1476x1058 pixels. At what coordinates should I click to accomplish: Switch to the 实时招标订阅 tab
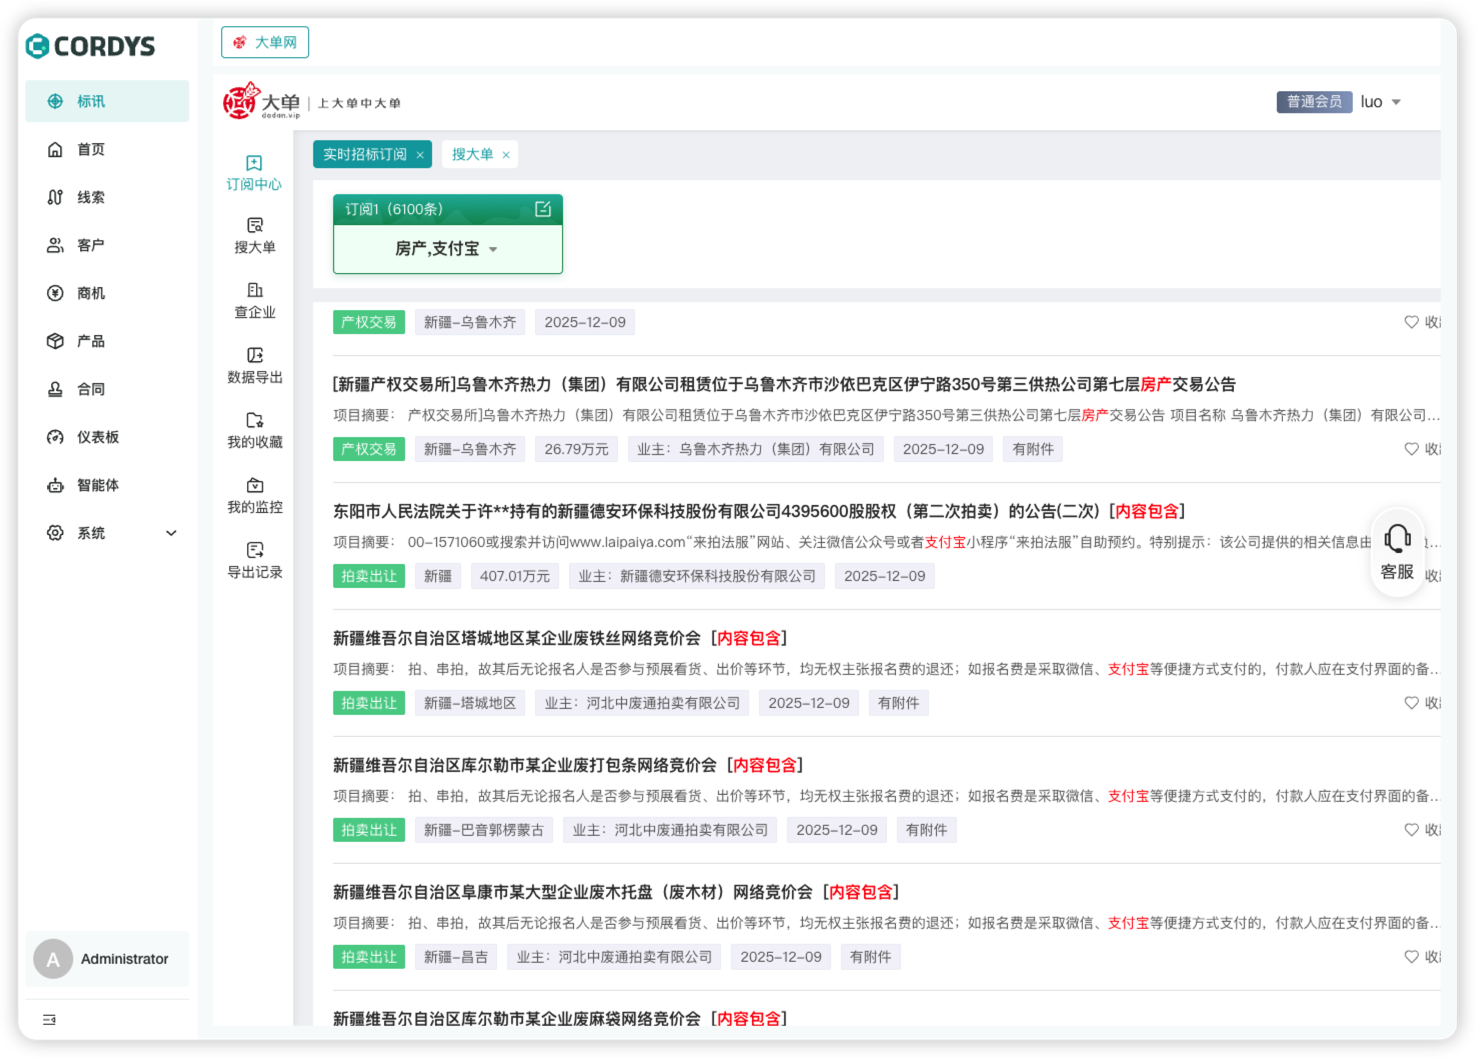pyautogui.click(x=365, y=154)
